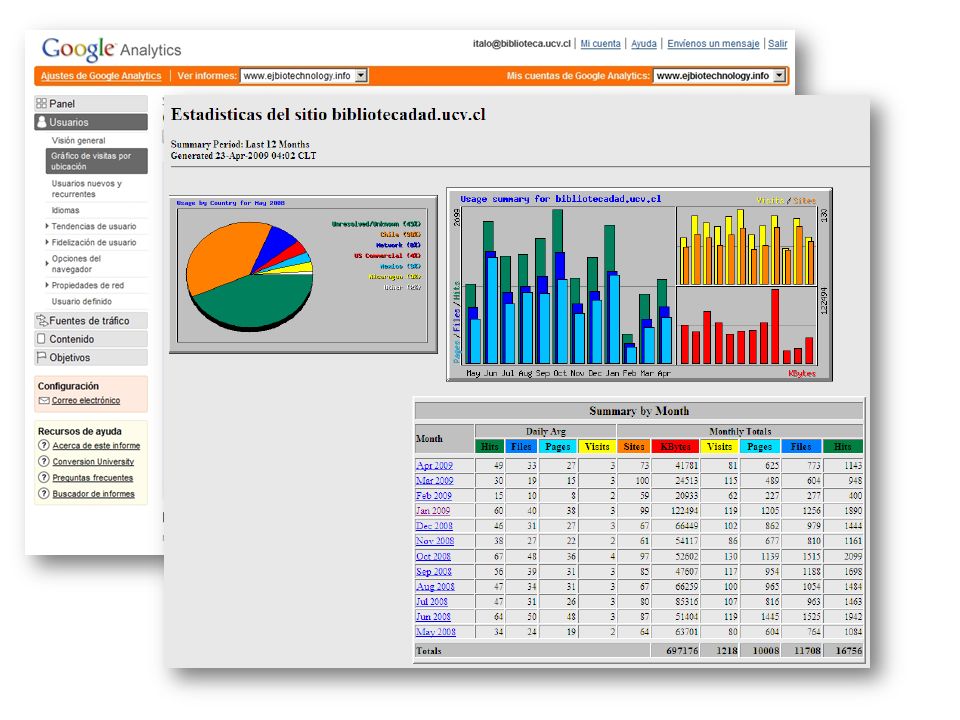Click Envíenos un mensaje link
Viewport: 960px width, 720px height.
713,43
